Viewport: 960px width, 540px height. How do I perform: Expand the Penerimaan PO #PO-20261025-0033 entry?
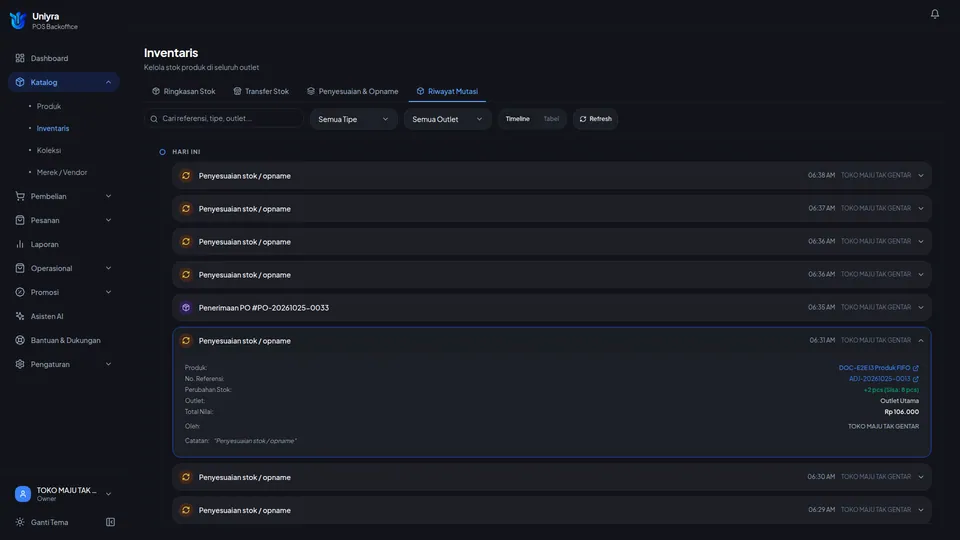click(x=552, y=307)
